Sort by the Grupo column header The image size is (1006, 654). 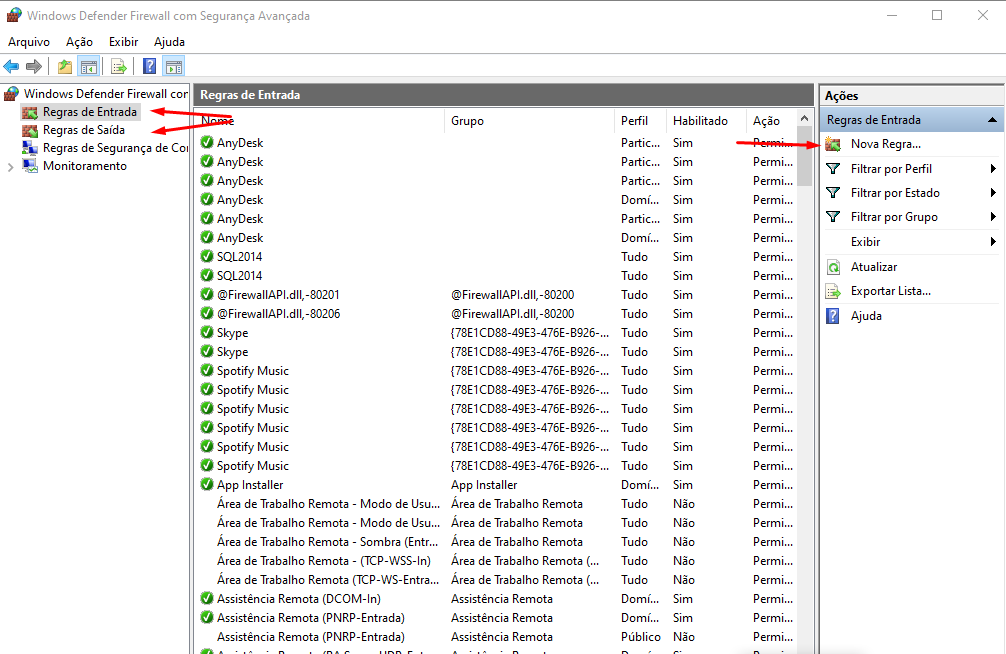tap(529, 121)
